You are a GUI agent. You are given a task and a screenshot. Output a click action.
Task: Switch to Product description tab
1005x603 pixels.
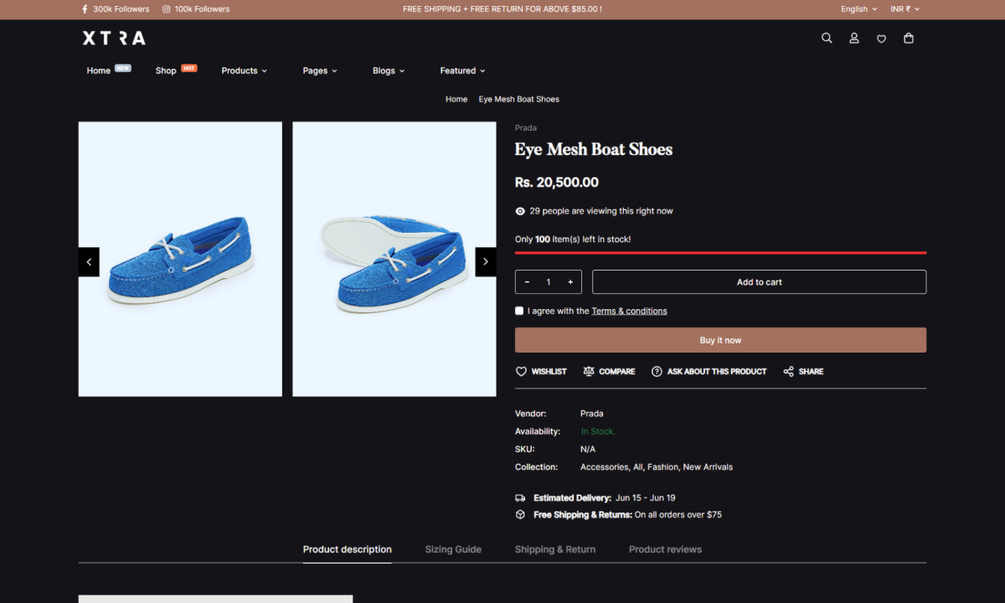[x=347, y=550]
